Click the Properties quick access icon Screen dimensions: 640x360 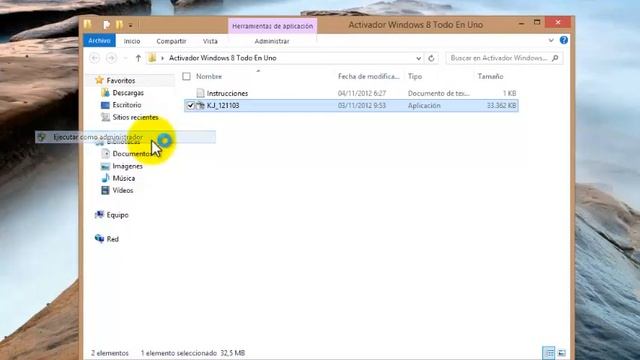pos(107,25)
